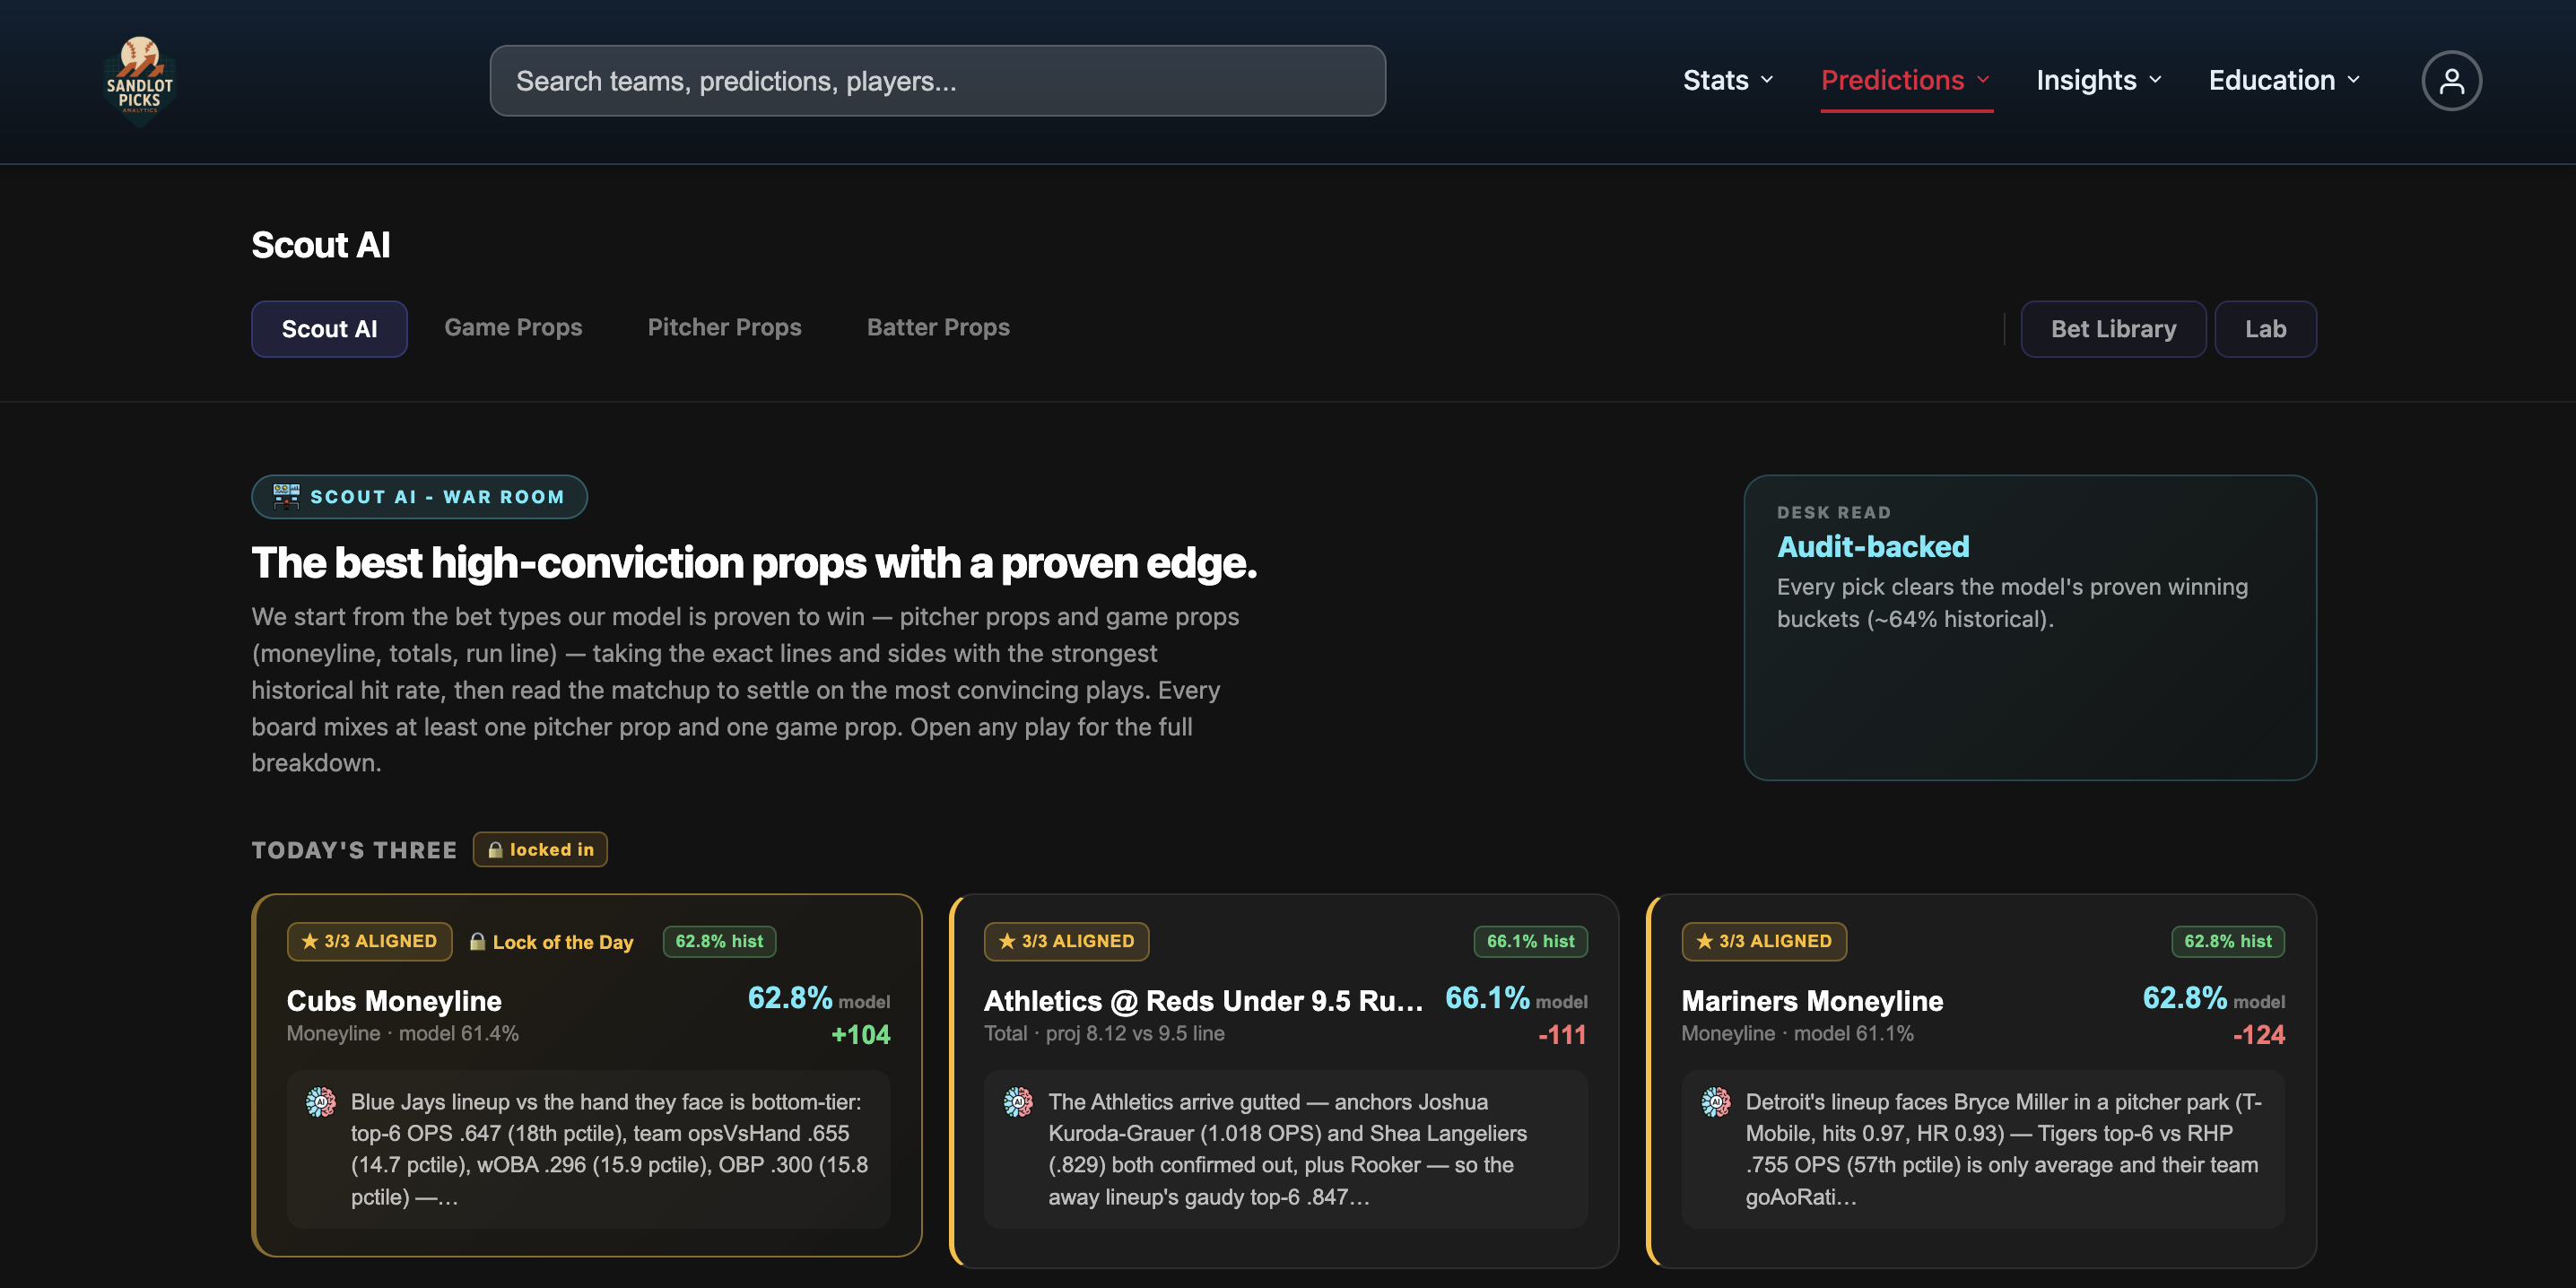Click the star icon on Cubs Moneyline card
Image resolution: width=2576 pixels, height=1288 pixels.
tap(310, 941)
